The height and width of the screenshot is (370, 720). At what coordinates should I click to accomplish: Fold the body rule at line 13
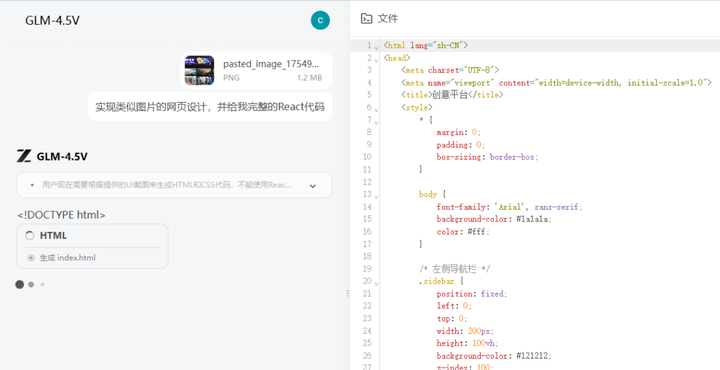click(376, 196)
